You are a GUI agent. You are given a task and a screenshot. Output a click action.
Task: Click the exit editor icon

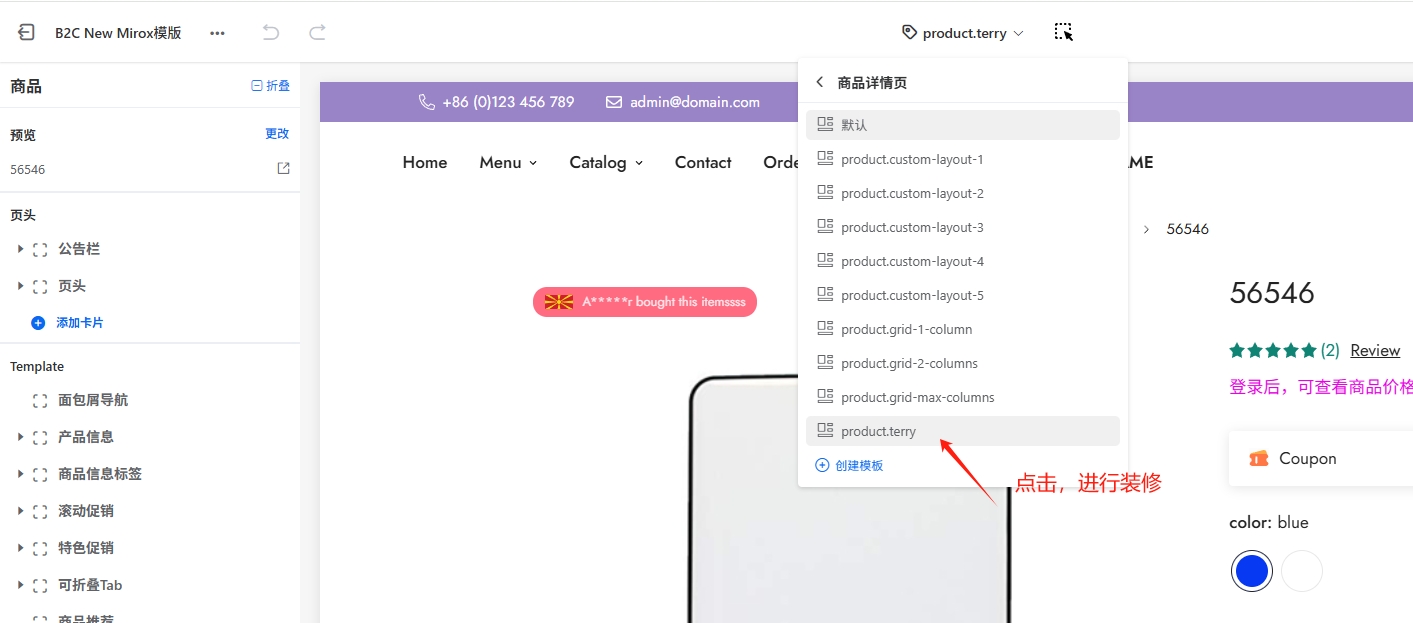[x=27, y=33]
